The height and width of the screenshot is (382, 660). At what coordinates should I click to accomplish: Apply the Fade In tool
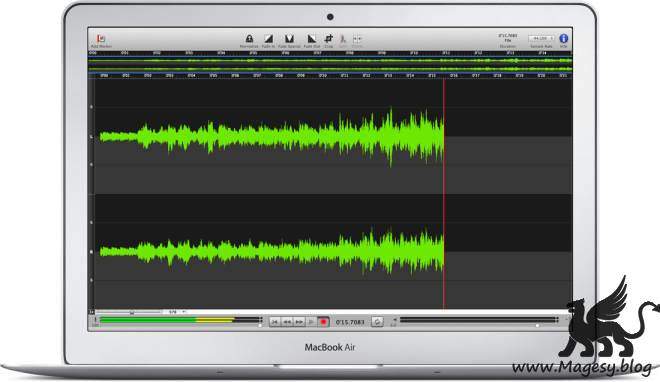coord(269,39)
